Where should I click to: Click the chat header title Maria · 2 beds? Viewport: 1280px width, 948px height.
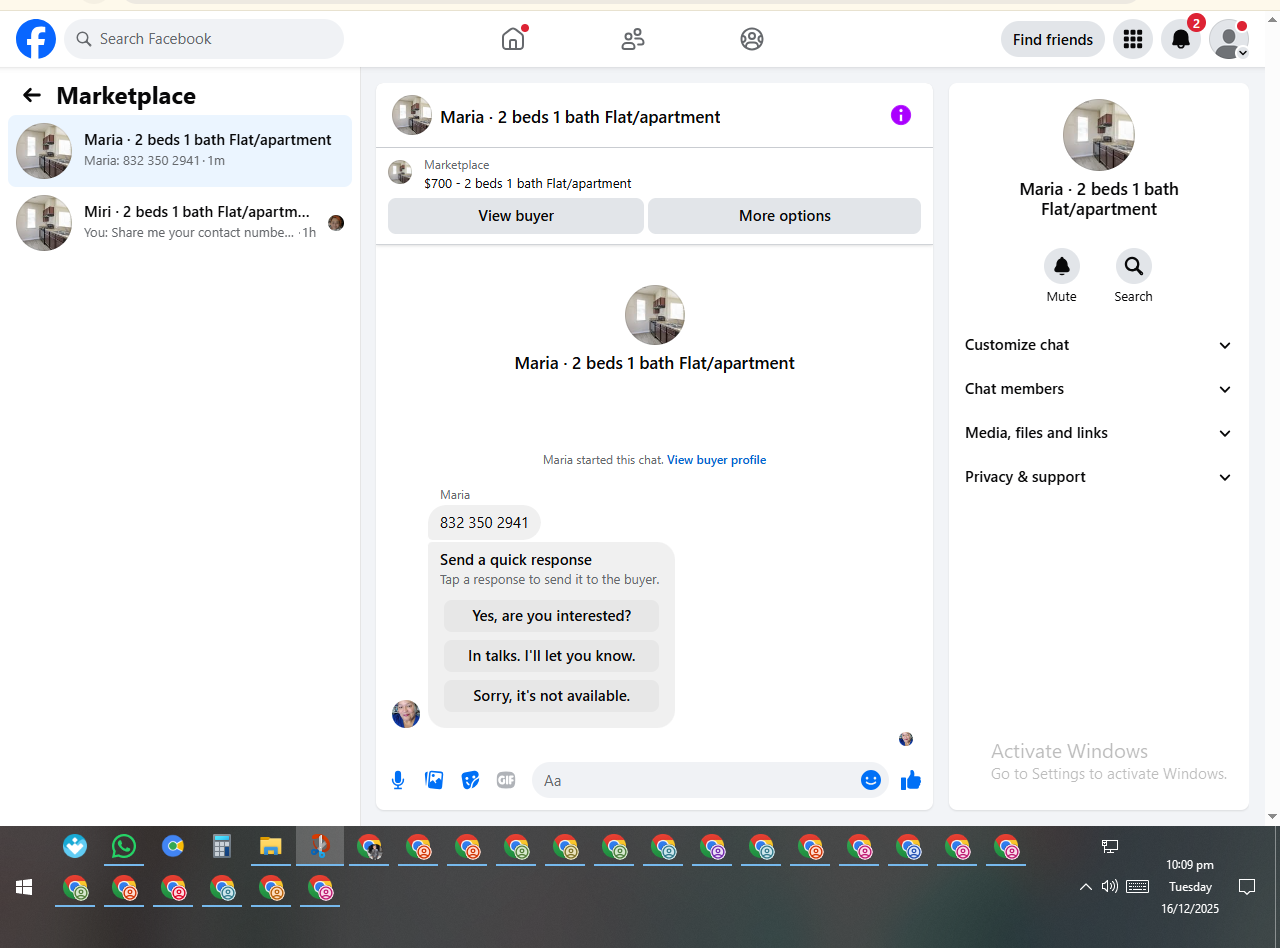tap(580, 117)
